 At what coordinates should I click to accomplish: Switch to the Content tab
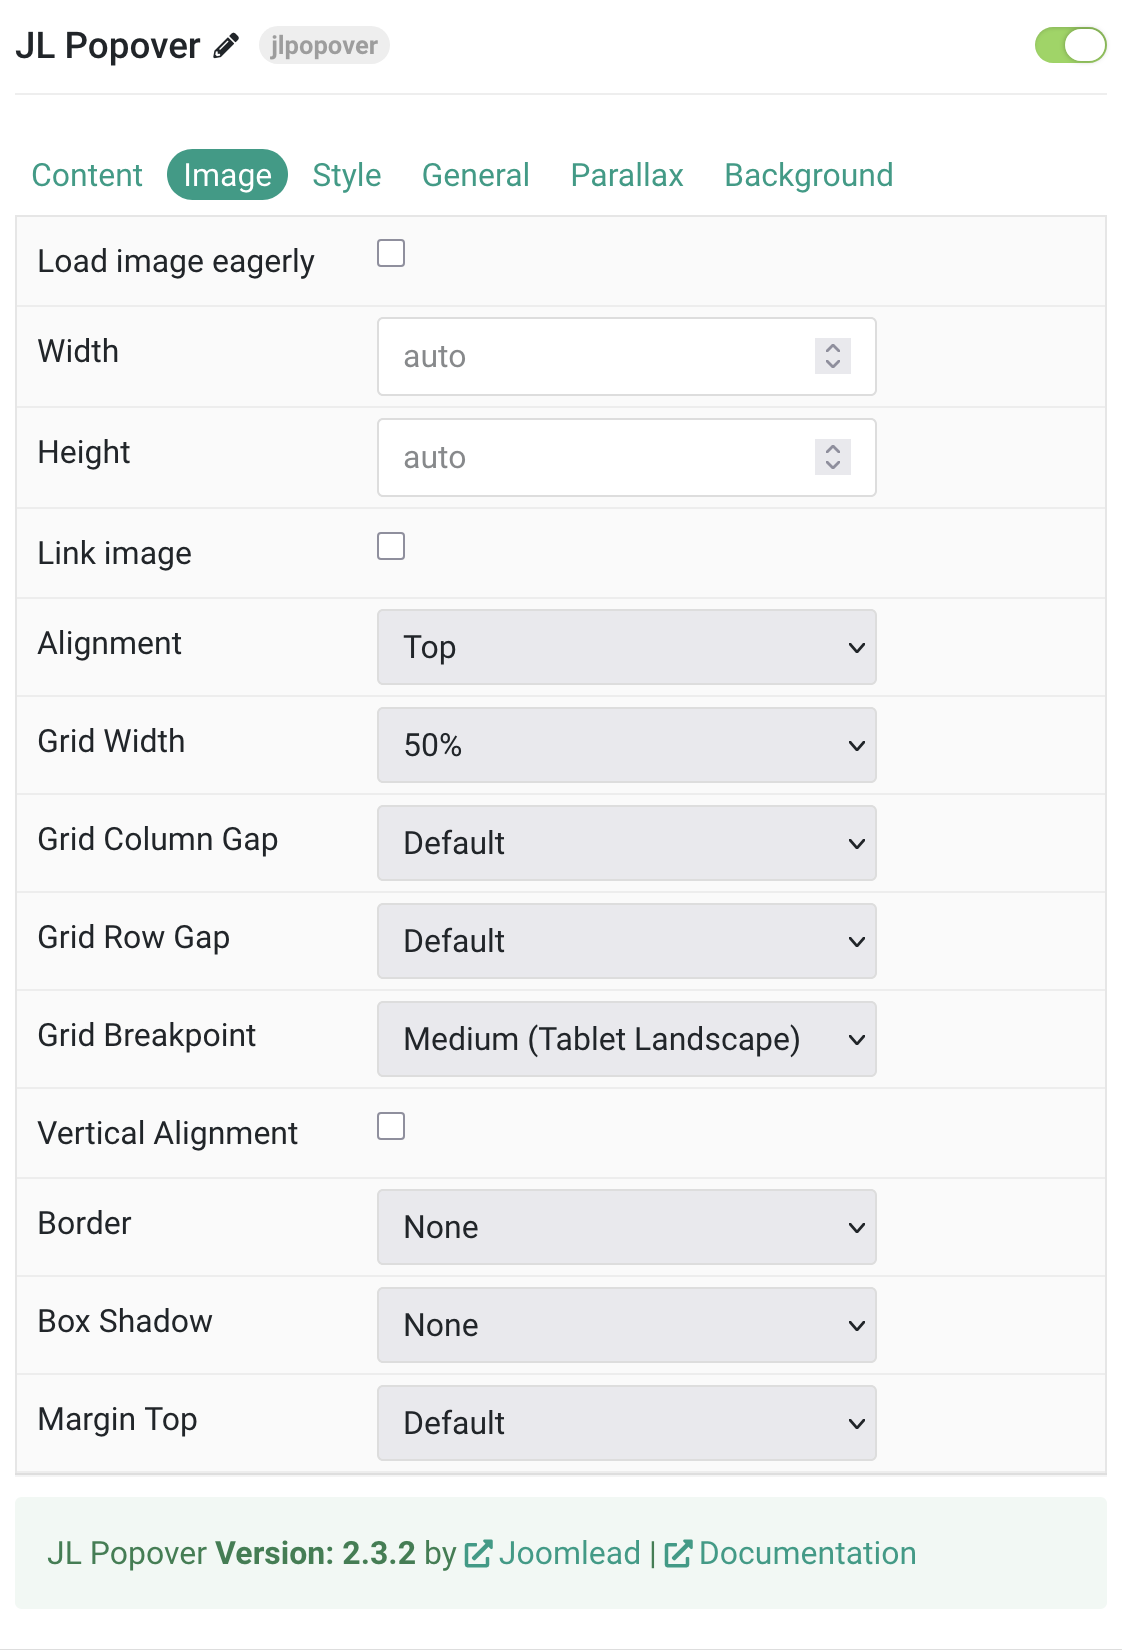pyautogui.click(x=87, y=175)
